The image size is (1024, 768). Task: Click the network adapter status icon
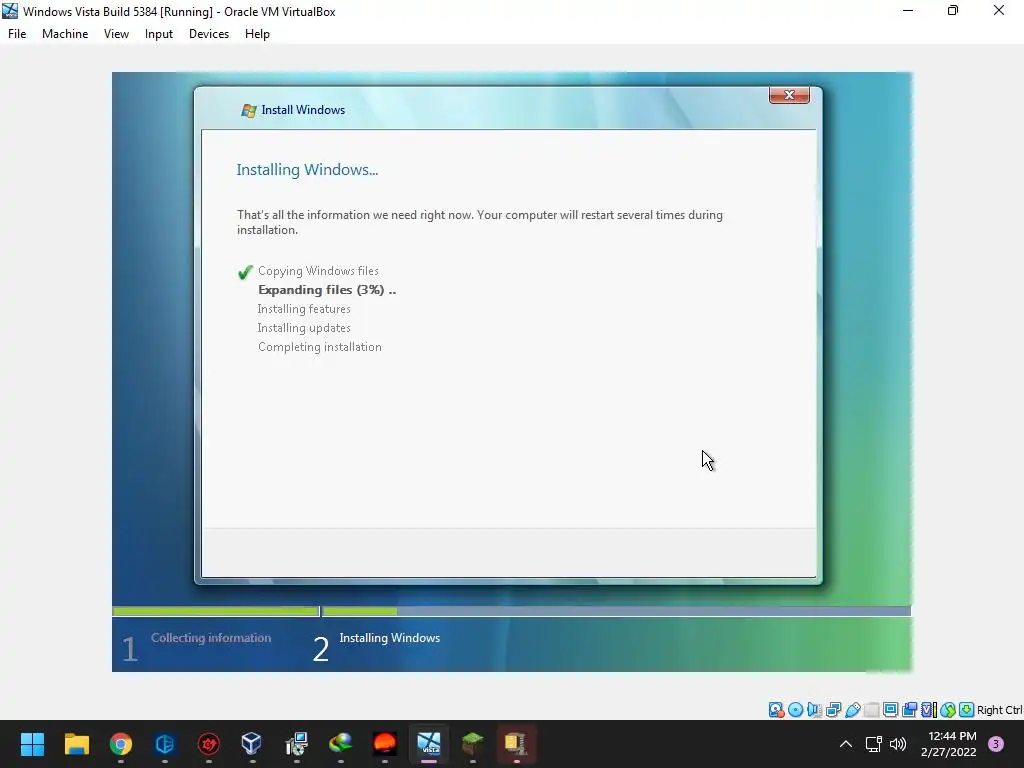[833, 710]
